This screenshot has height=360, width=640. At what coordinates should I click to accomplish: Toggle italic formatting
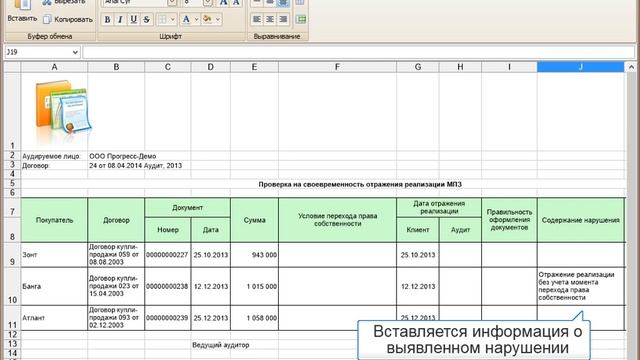pos(120,19)
